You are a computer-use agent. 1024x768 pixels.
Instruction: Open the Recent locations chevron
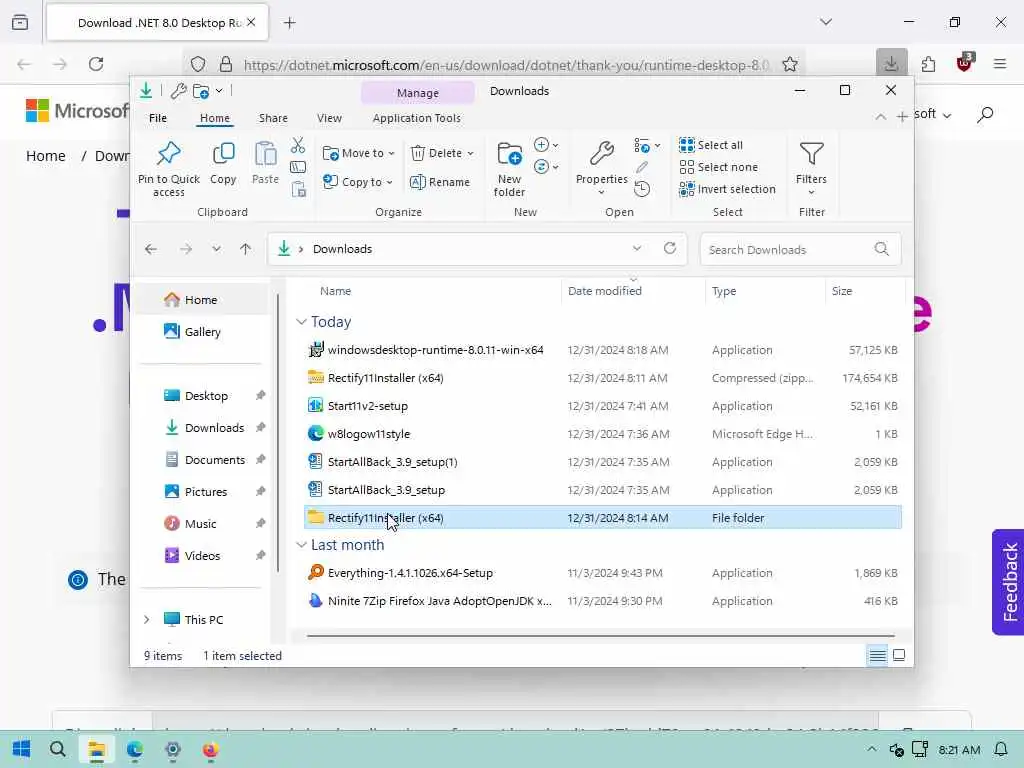click(216, 249)
